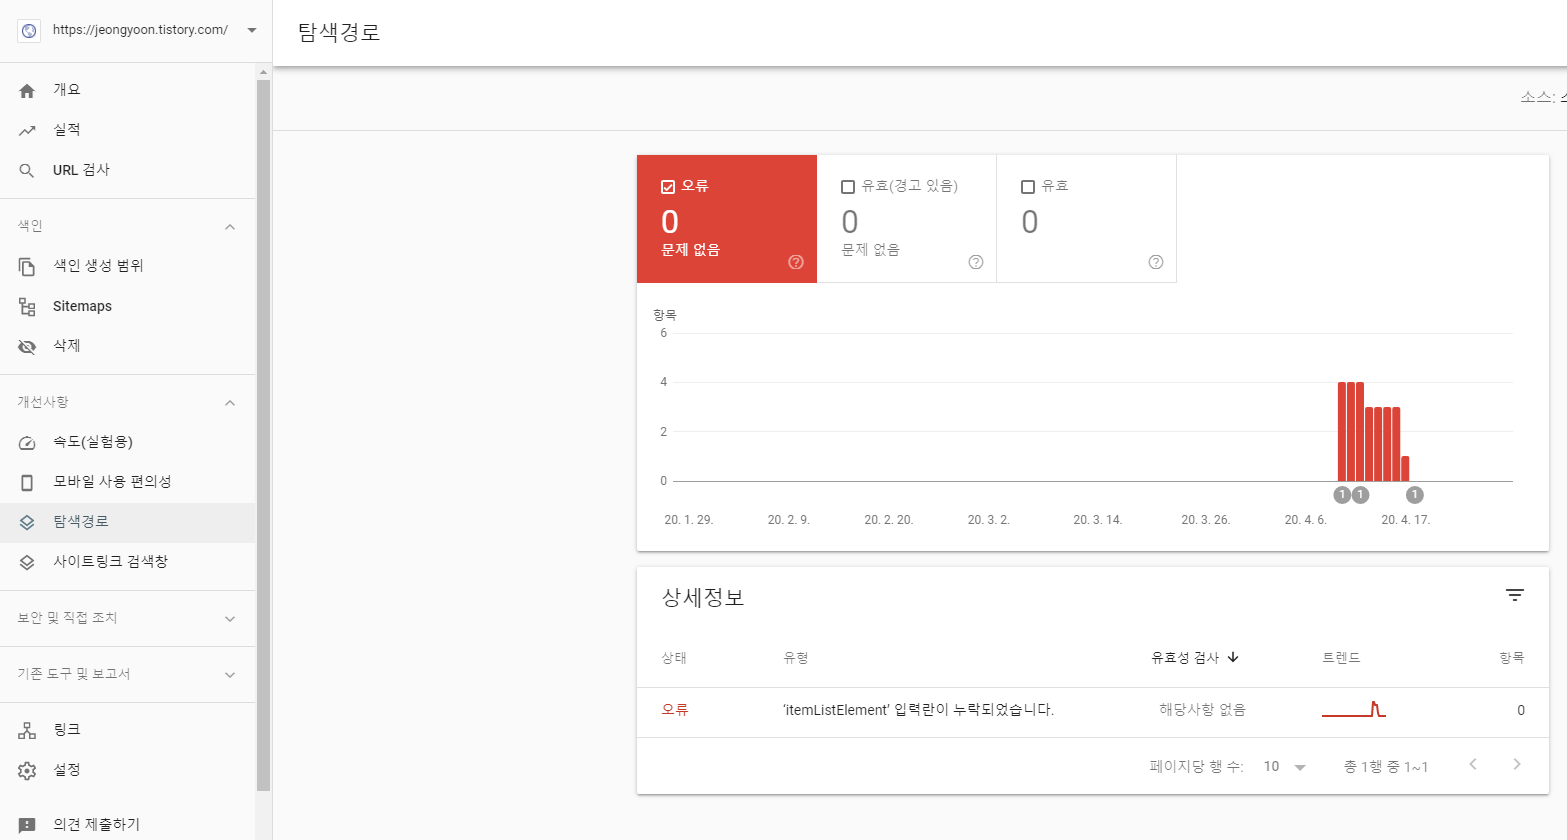
Task: Click the help icon in 유효(경고 있음) card
Action: point(976,262)
